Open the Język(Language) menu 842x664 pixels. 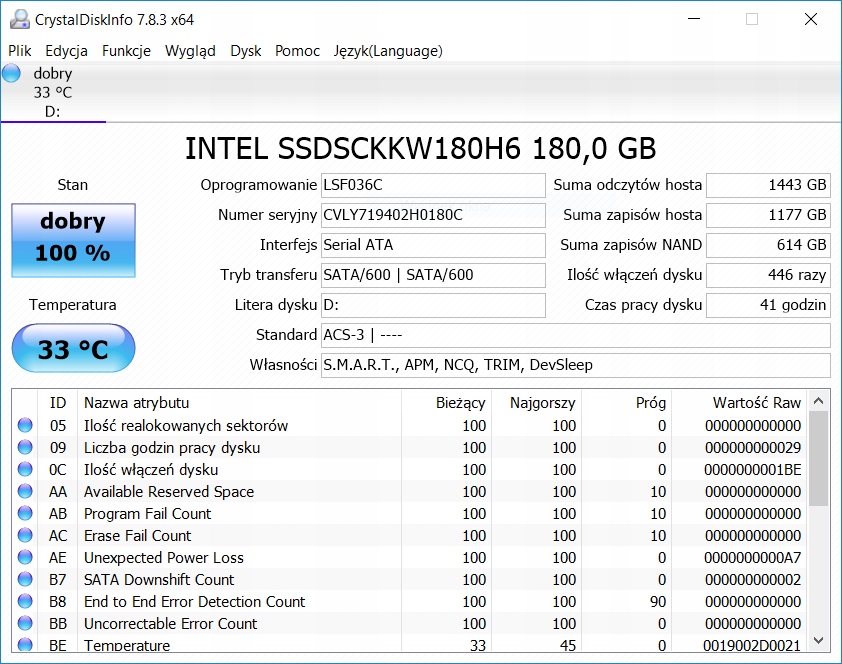(388, 51)
